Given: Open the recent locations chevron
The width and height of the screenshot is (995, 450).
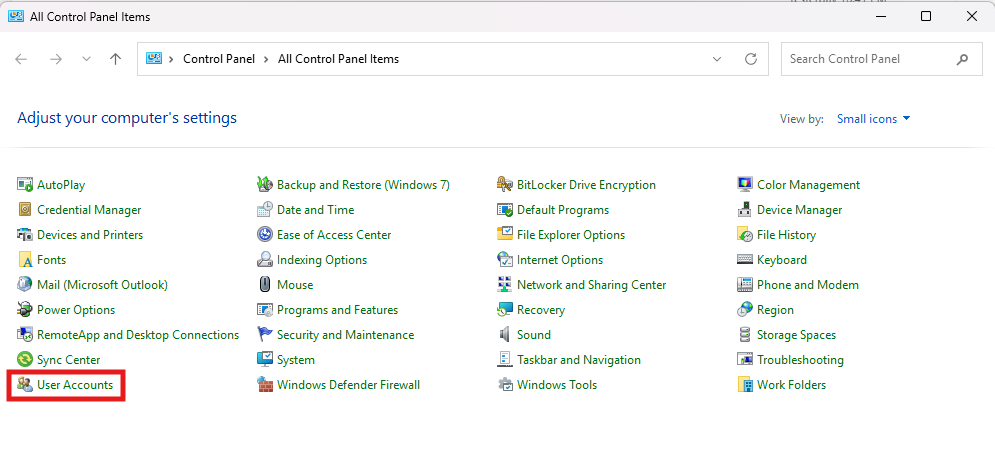Looking at the screenshot, I should pos(86,59).
